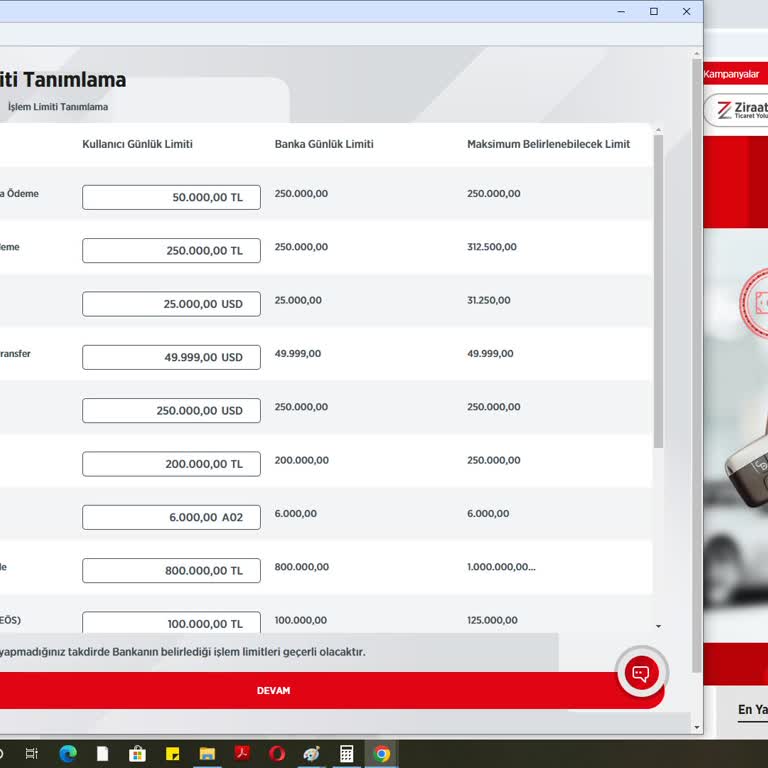Viewport: 768px width, 768px height.
Task: Click maximum limit value 125.000,00
Action: (492, 620)
